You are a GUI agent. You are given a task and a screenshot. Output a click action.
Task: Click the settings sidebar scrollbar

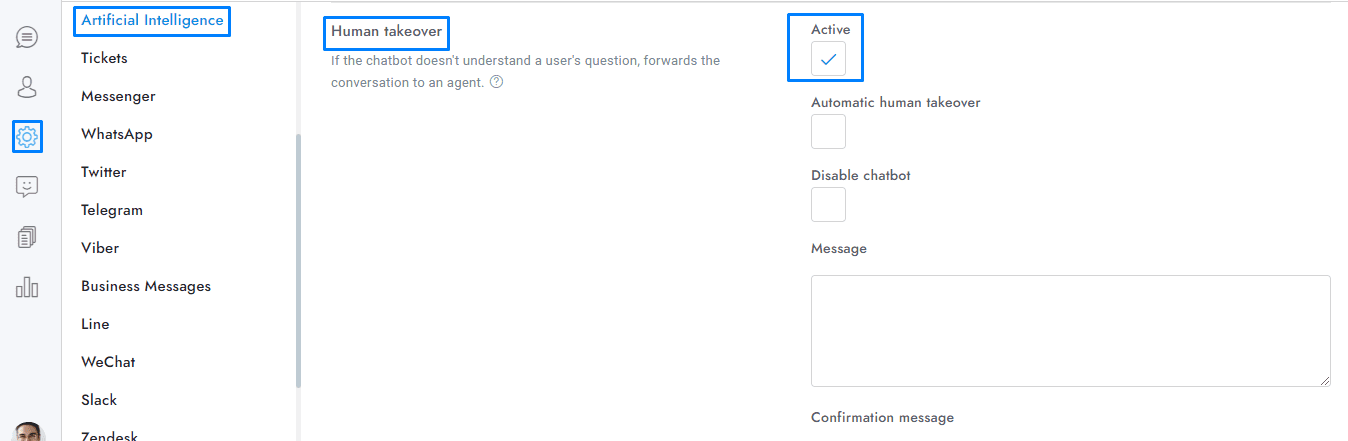pos(298,260)
